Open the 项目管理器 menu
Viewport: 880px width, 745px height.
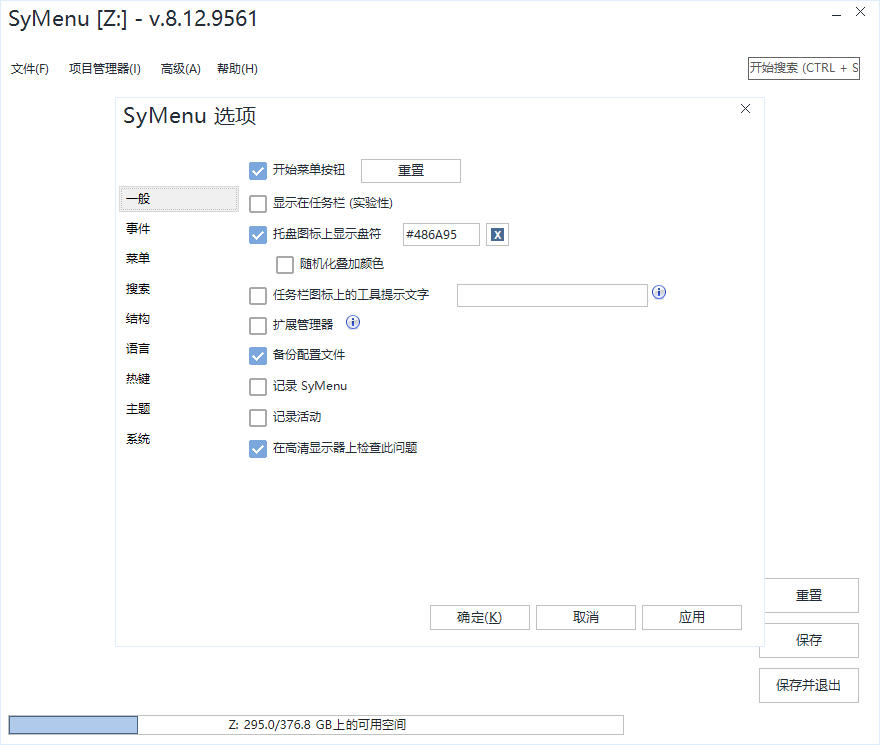tap(104, 68)
